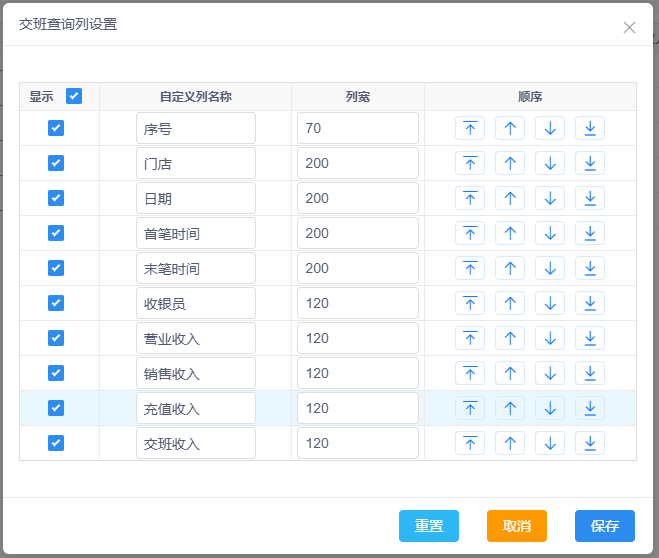Click the 70 width field for 序号
Viewport: 659px width, 558px height.
point(358,128)
